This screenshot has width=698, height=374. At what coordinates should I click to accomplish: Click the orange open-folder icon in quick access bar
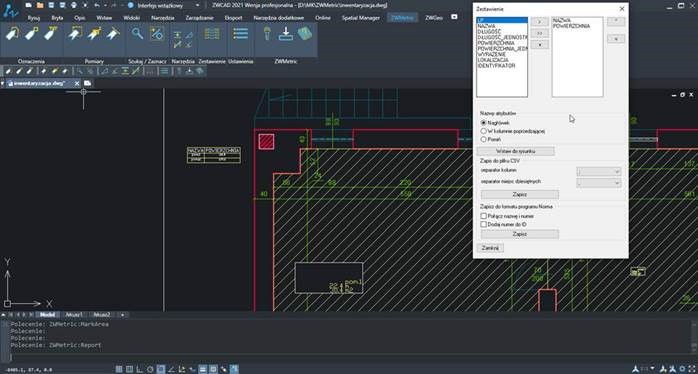40,5
